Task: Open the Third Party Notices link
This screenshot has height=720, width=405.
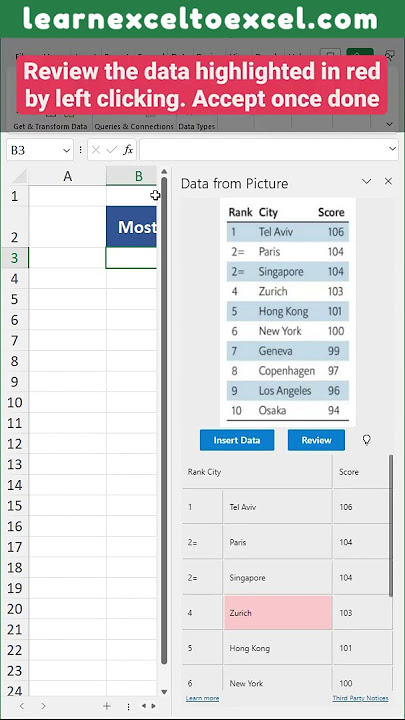Action: point(360,698)
